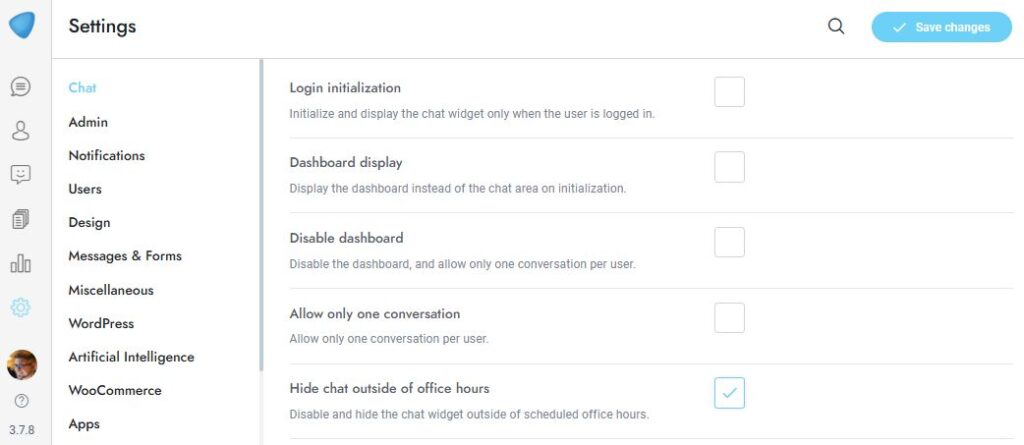The height and width of the screenshot is (445, 1024).
Task: Open the Notifications settings tab
Action: [x=106, y=155]
